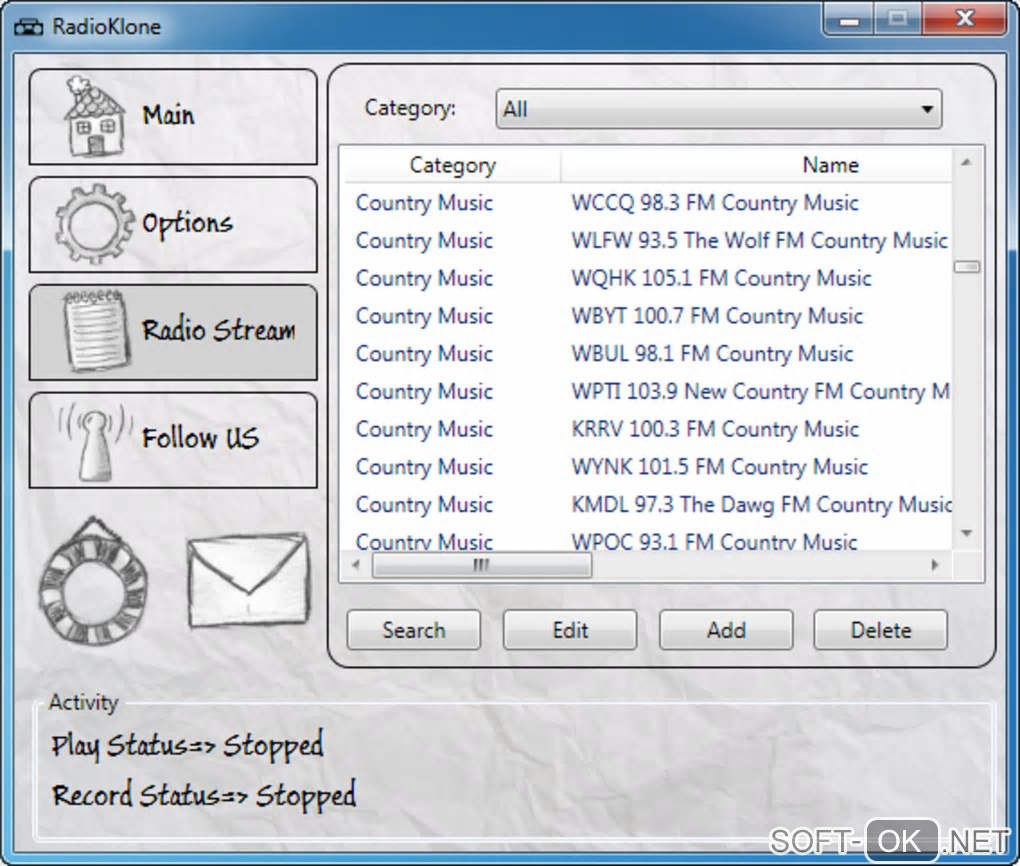This screenshot has height=866, width=1020.
Task: Open the Main section with house icon
Action: [173, 117]
